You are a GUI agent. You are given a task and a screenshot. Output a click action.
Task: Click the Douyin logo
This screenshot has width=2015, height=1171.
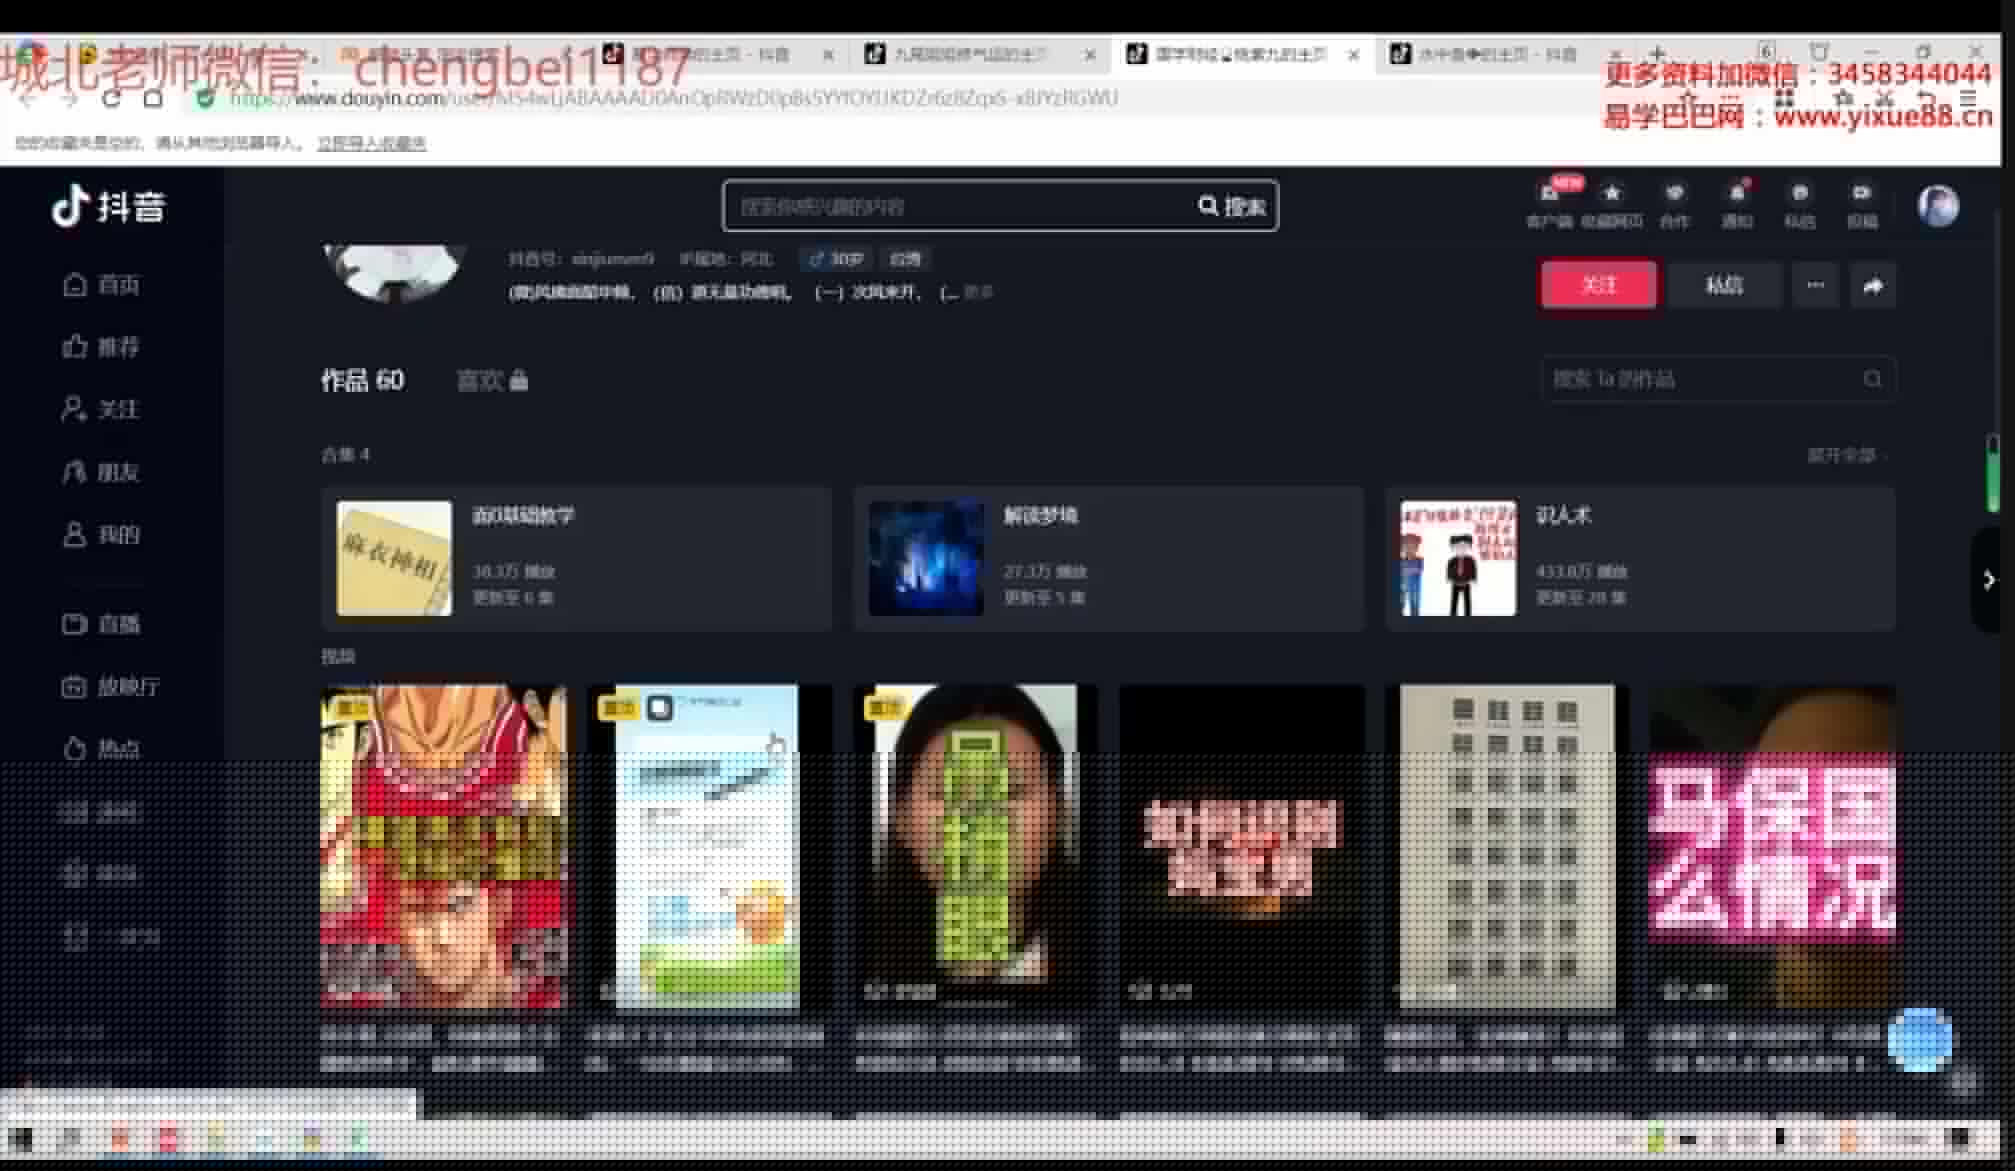(108, 206)
